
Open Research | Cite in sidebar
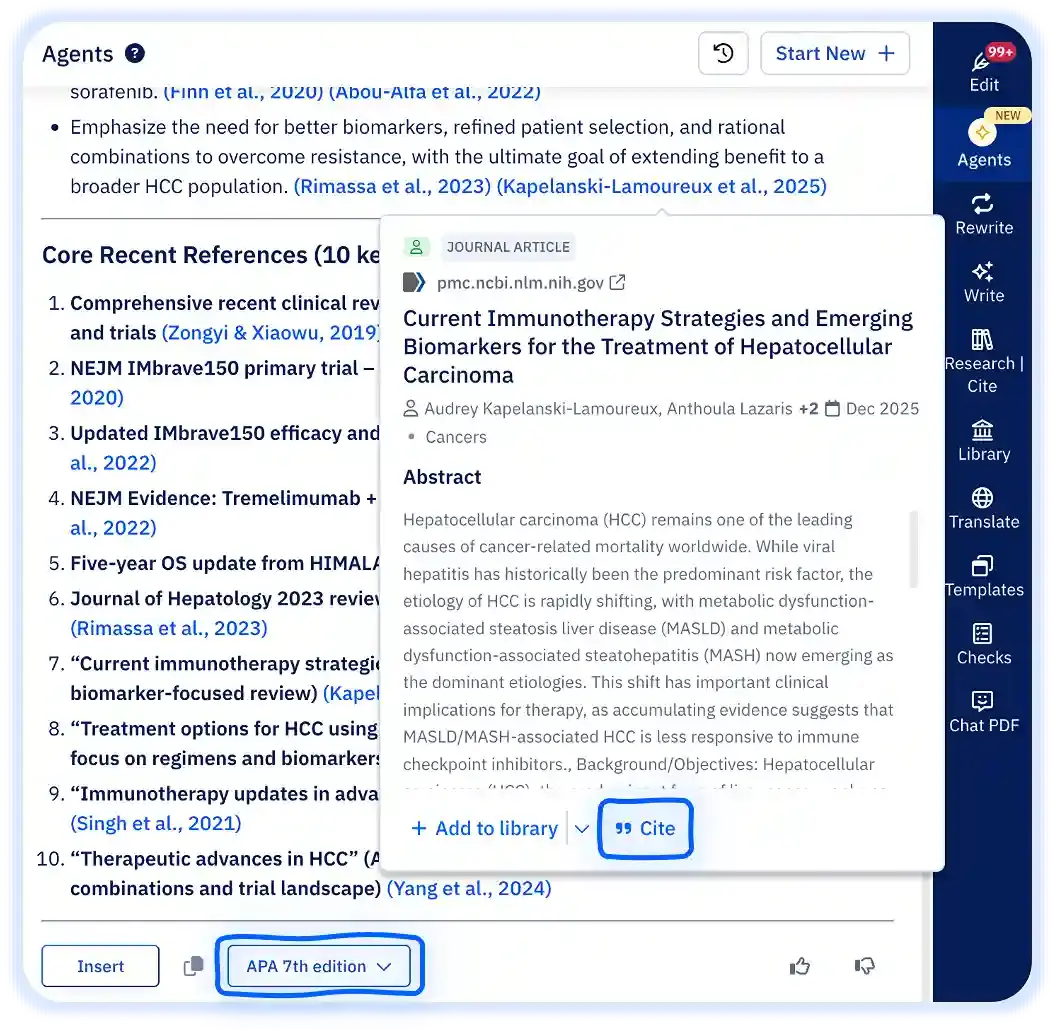(984, 362)
